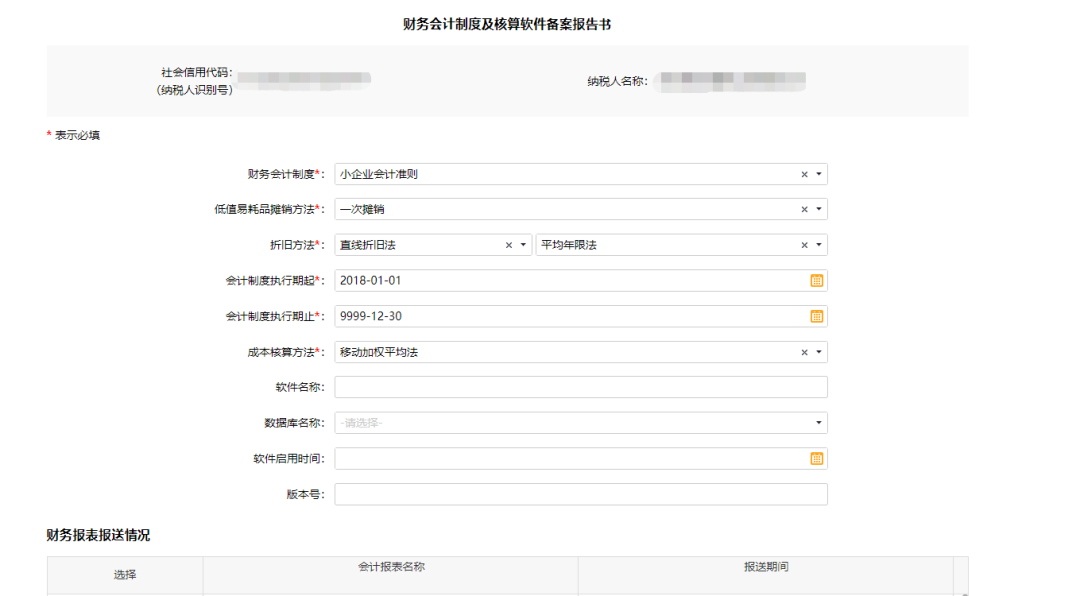Click the 软件启用时间 input field
This screenshot has width=1080, height=596.
[581, 459]
